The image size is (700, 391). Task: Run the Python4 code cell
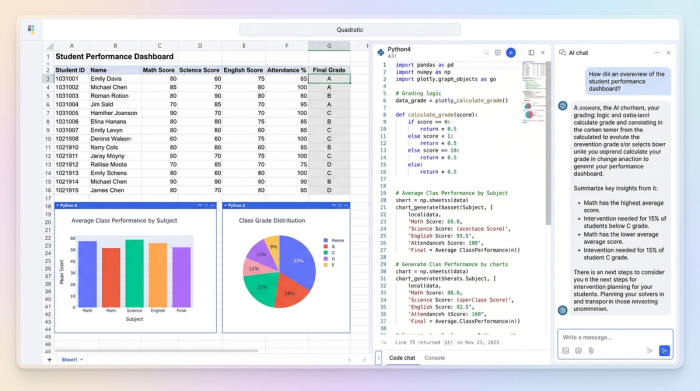(511, 53)
